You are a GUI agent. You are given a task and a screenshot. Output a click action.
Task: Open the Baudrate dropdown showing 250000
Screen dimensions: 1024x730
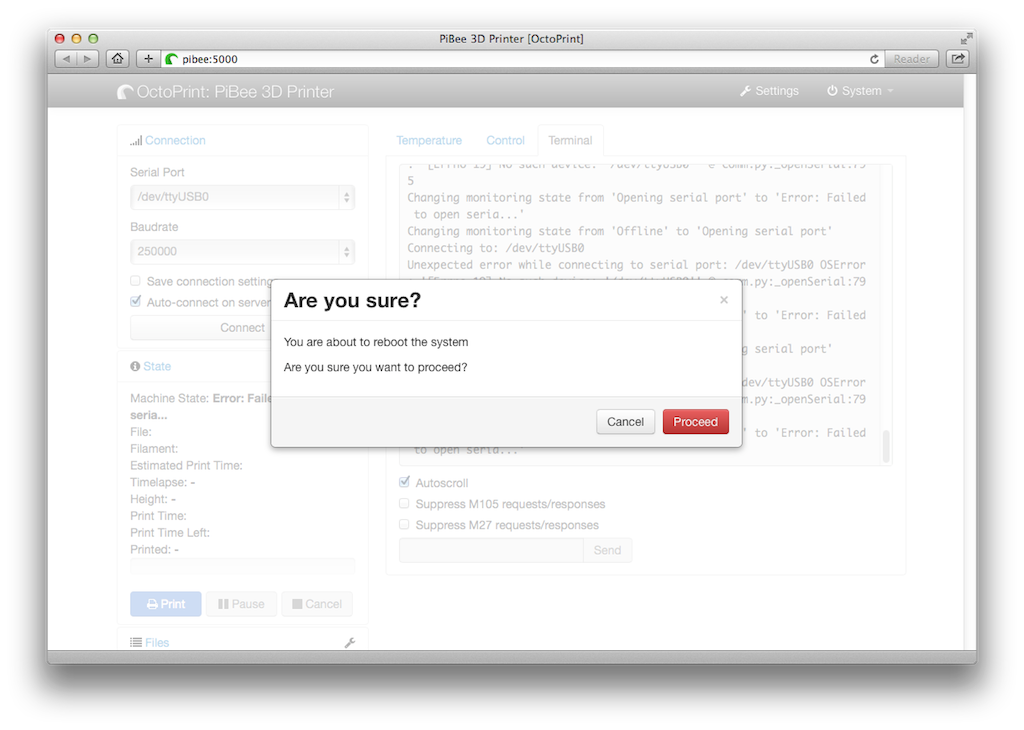(x=242, y=251)
